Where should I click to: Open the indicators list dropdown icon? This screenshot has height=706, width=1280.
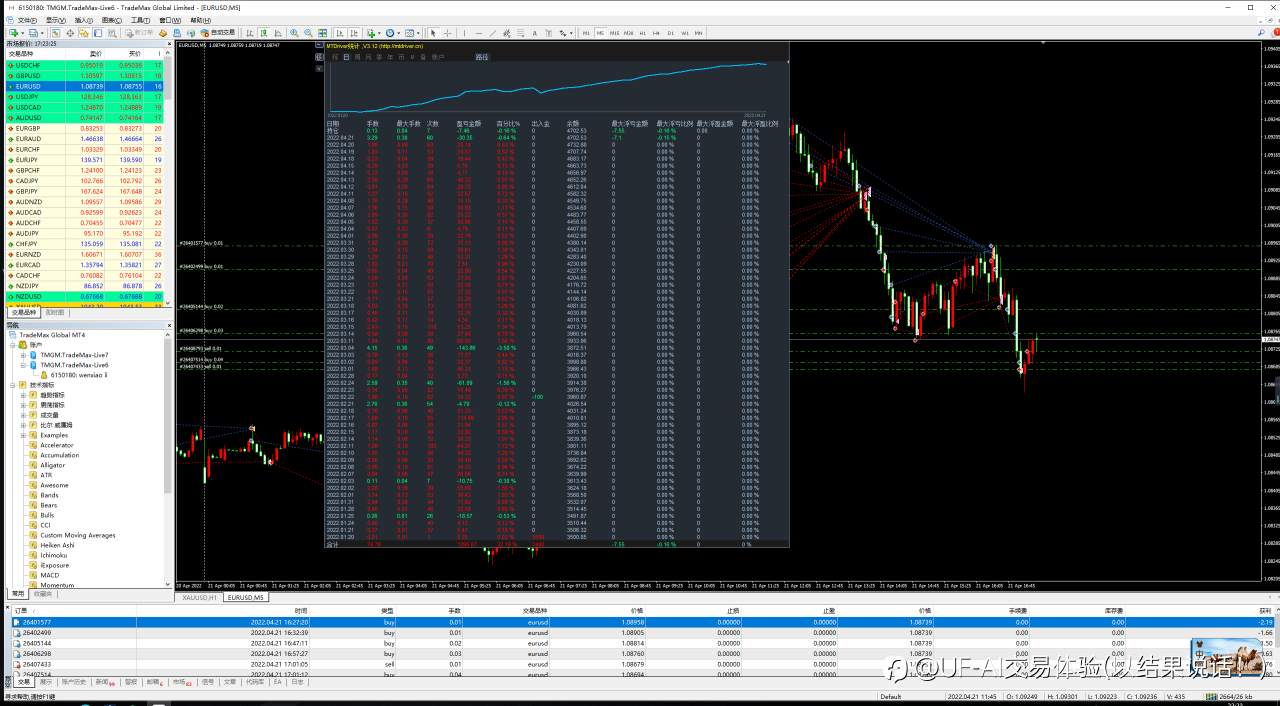(372, 33)
